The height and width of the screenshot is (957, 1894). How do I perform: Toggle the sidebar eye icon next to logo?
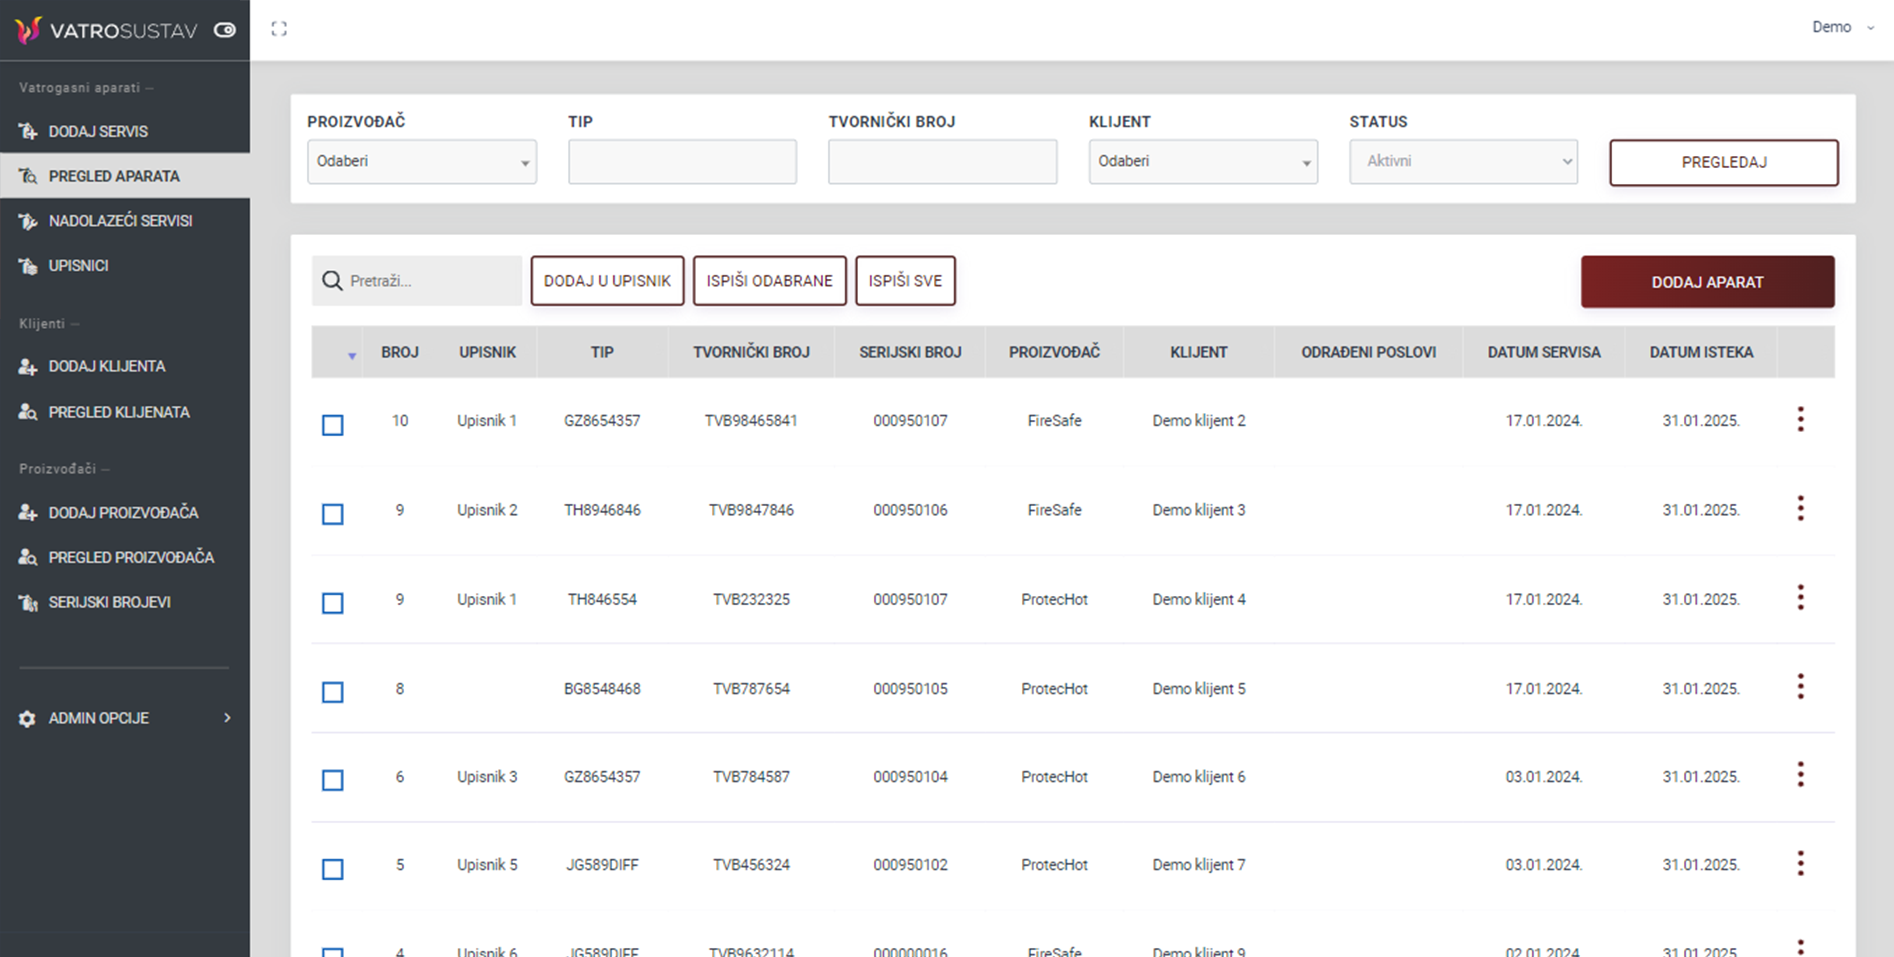[225, 30]
